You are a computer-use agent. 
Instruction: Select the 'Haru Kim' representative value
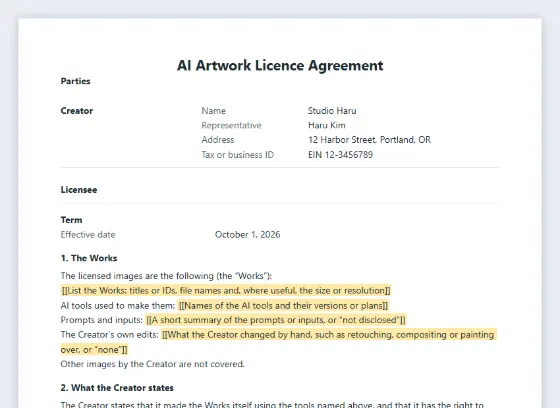tap(327, 125)
